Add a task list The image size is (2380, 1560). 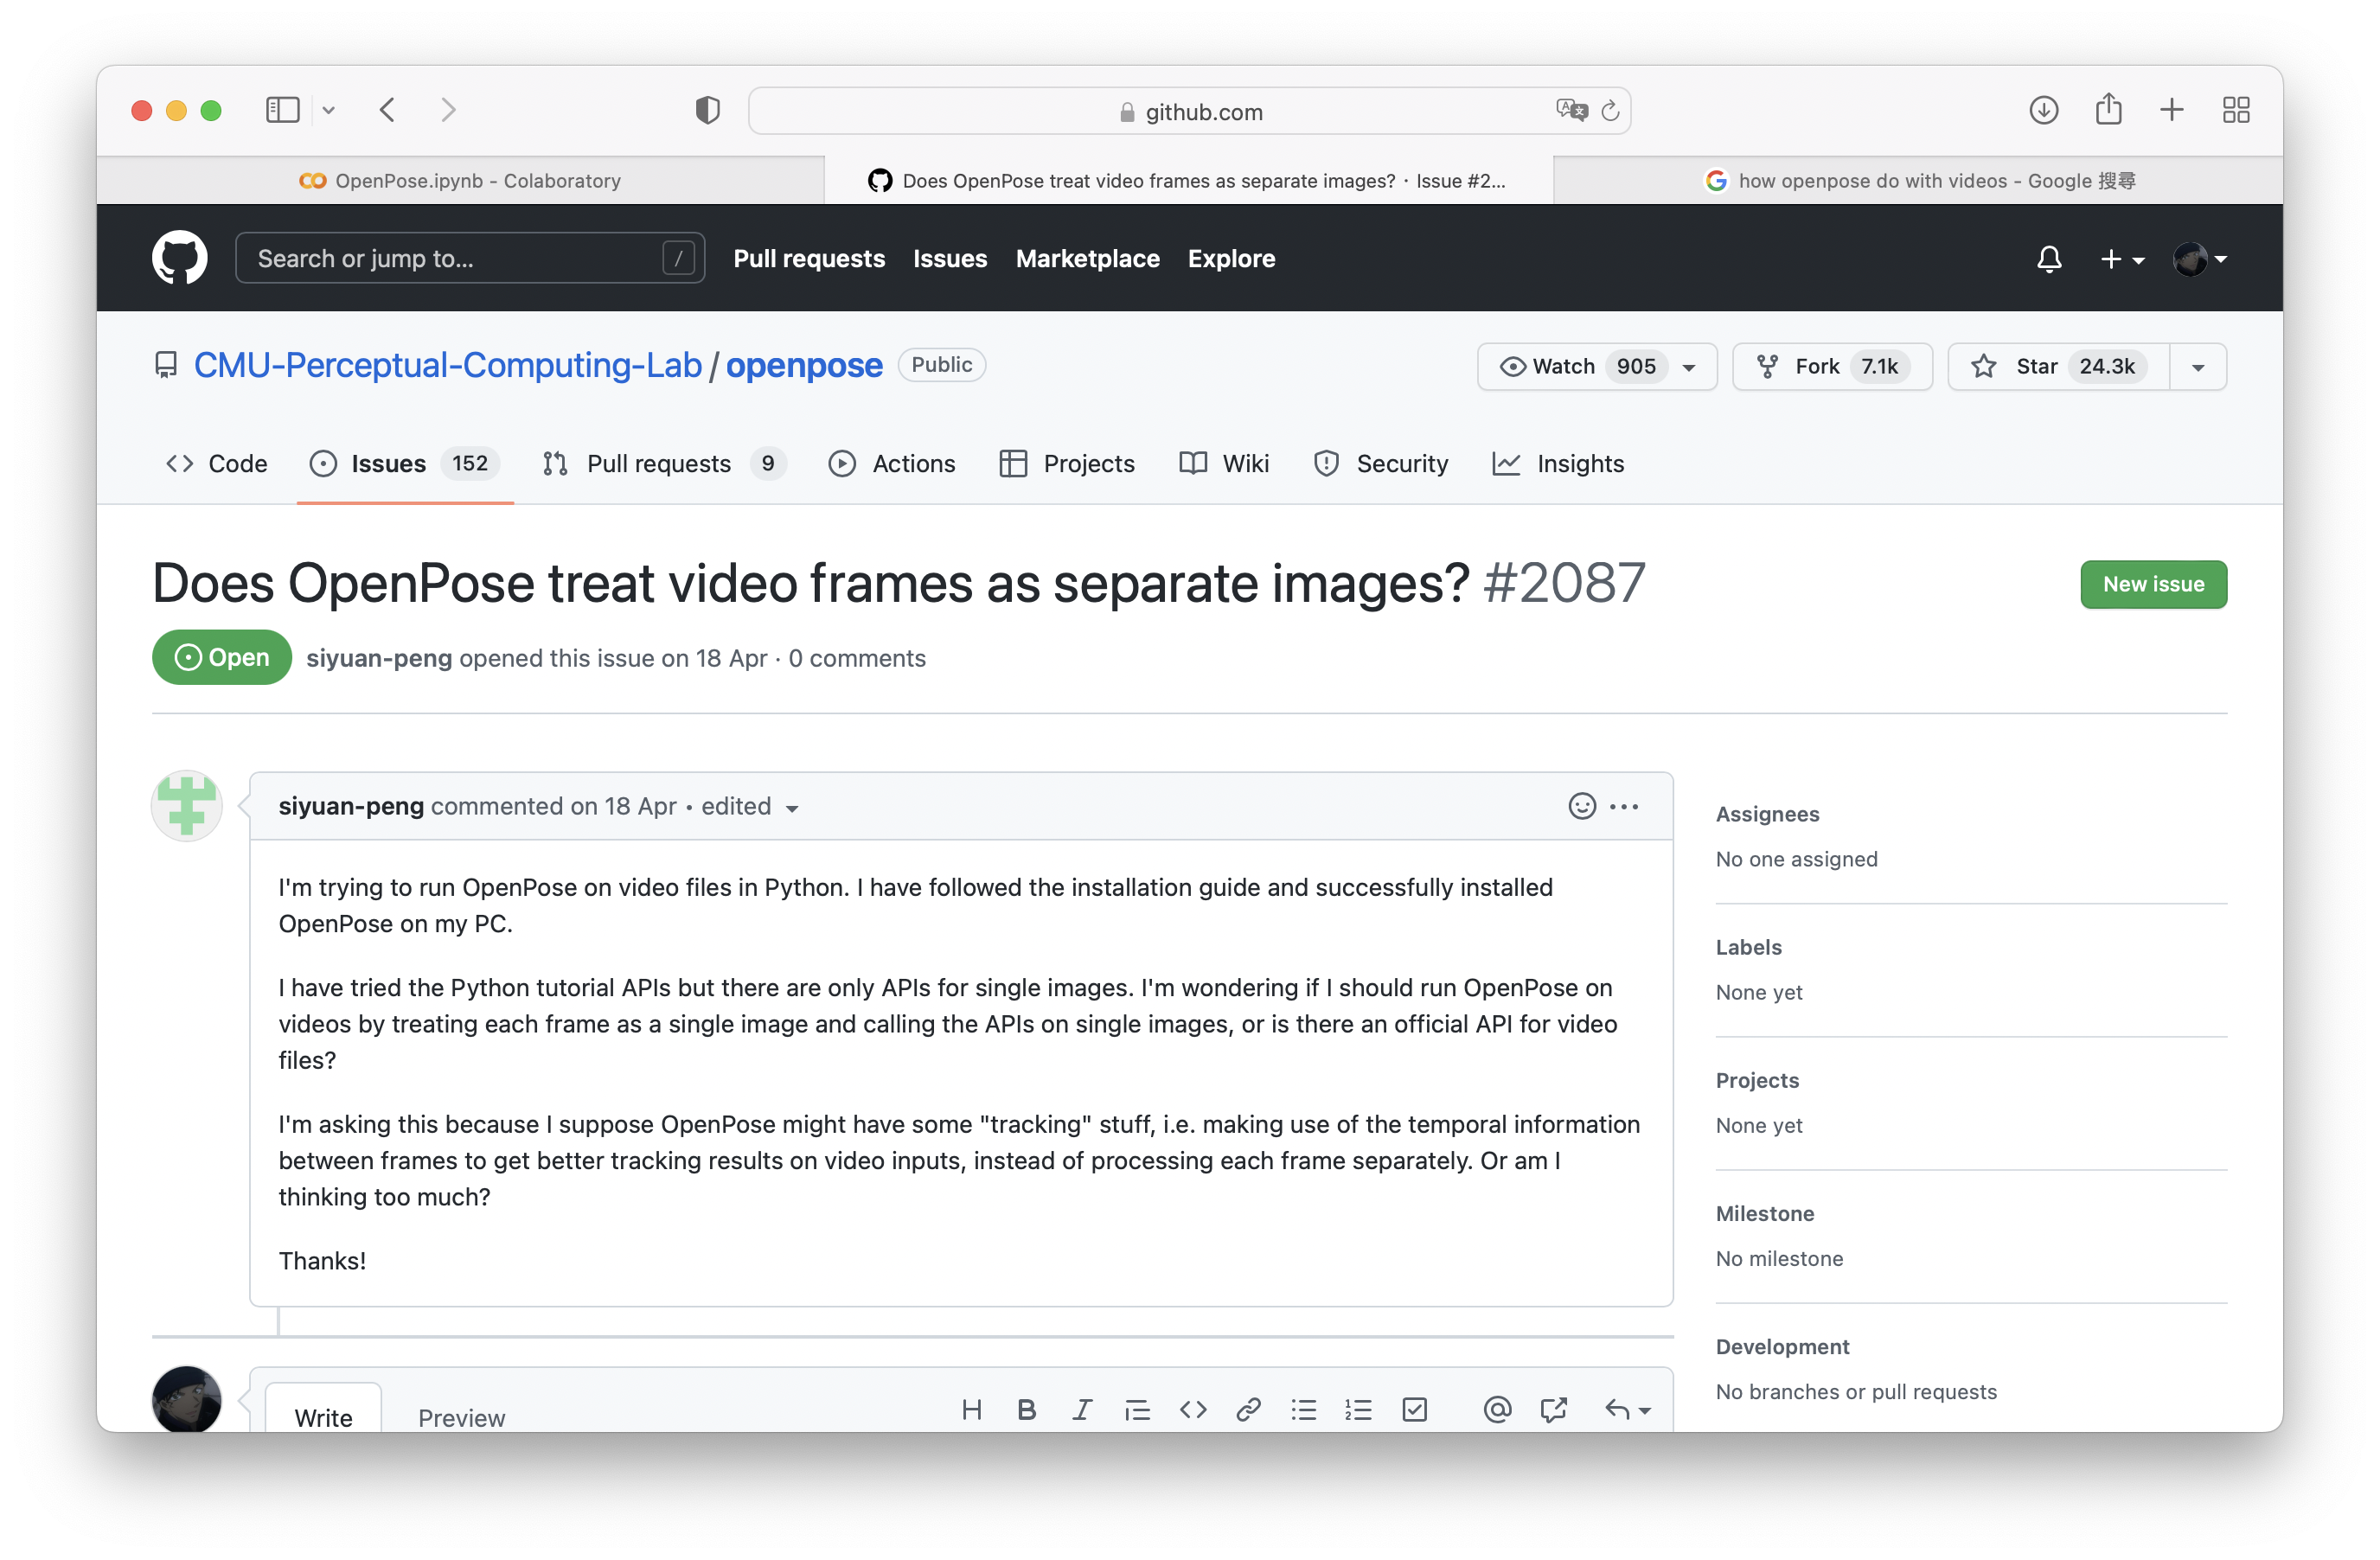pyautogui.click(x=1414, y=1410)
